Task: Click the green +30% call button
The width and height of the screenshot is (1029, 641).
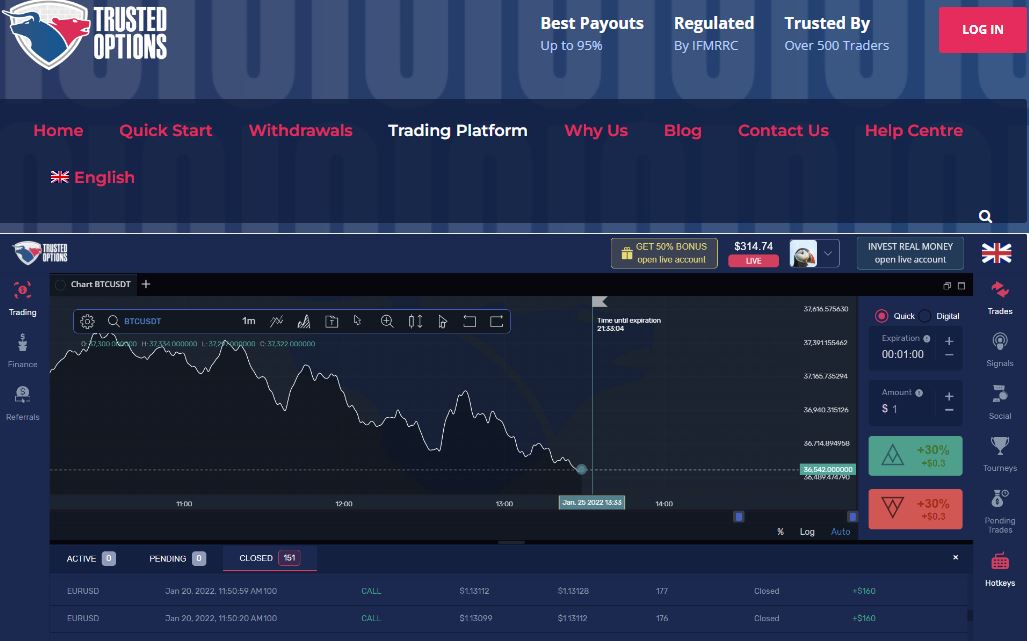Action: click(x=915, y=455)
